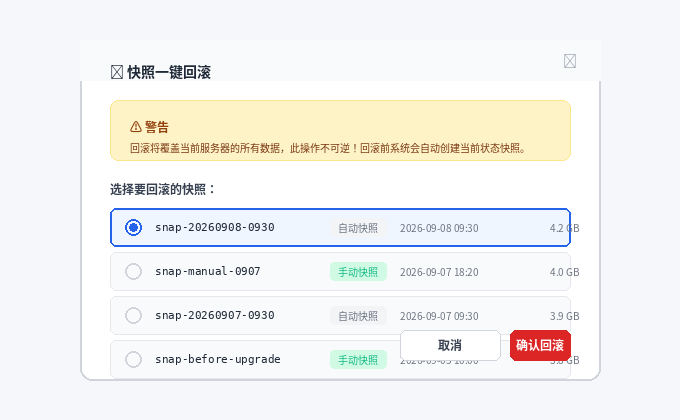The width and height of the screenshot is (680, 420).
Task: Select snap-20260908-0930 radio button
Action: coord(134,227)
